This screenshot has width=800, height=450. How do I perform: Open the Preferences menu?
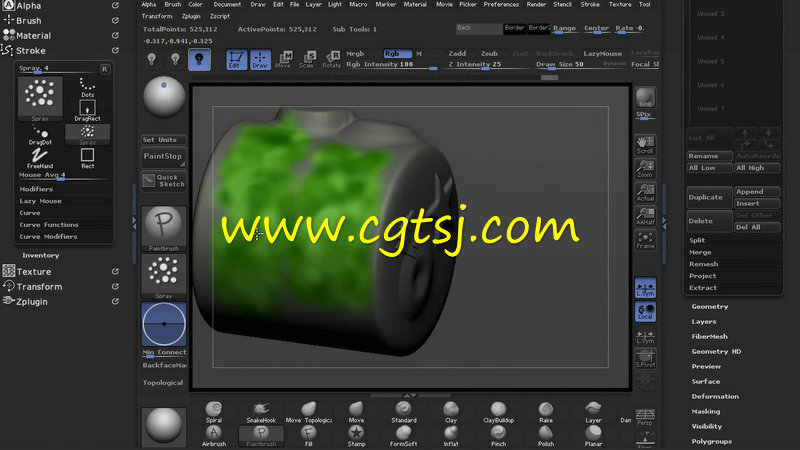pos(501,5)
